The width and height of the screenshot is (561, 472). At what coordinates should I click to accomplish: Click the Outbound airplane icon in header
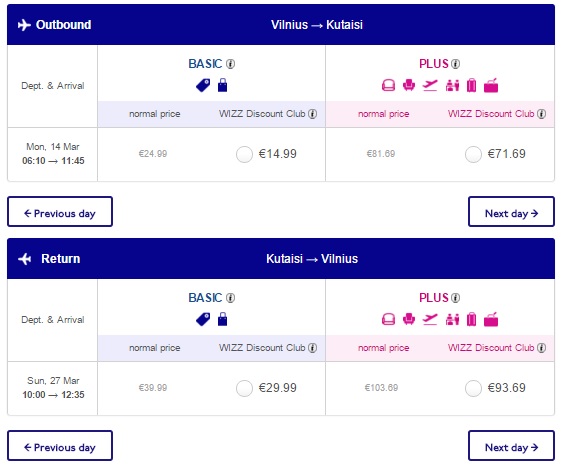24,25
